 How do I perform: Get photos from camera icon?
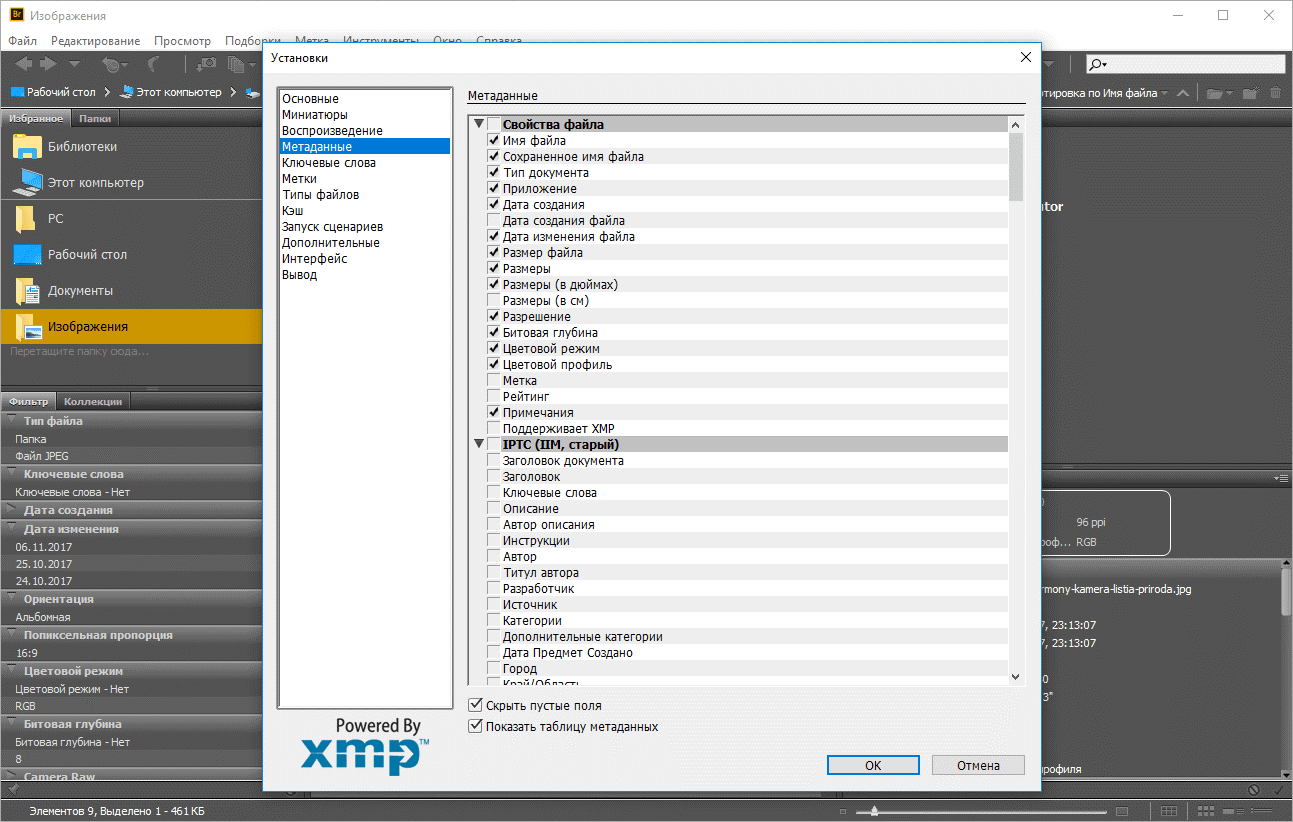pyautogui.click(x=206, y=65)
